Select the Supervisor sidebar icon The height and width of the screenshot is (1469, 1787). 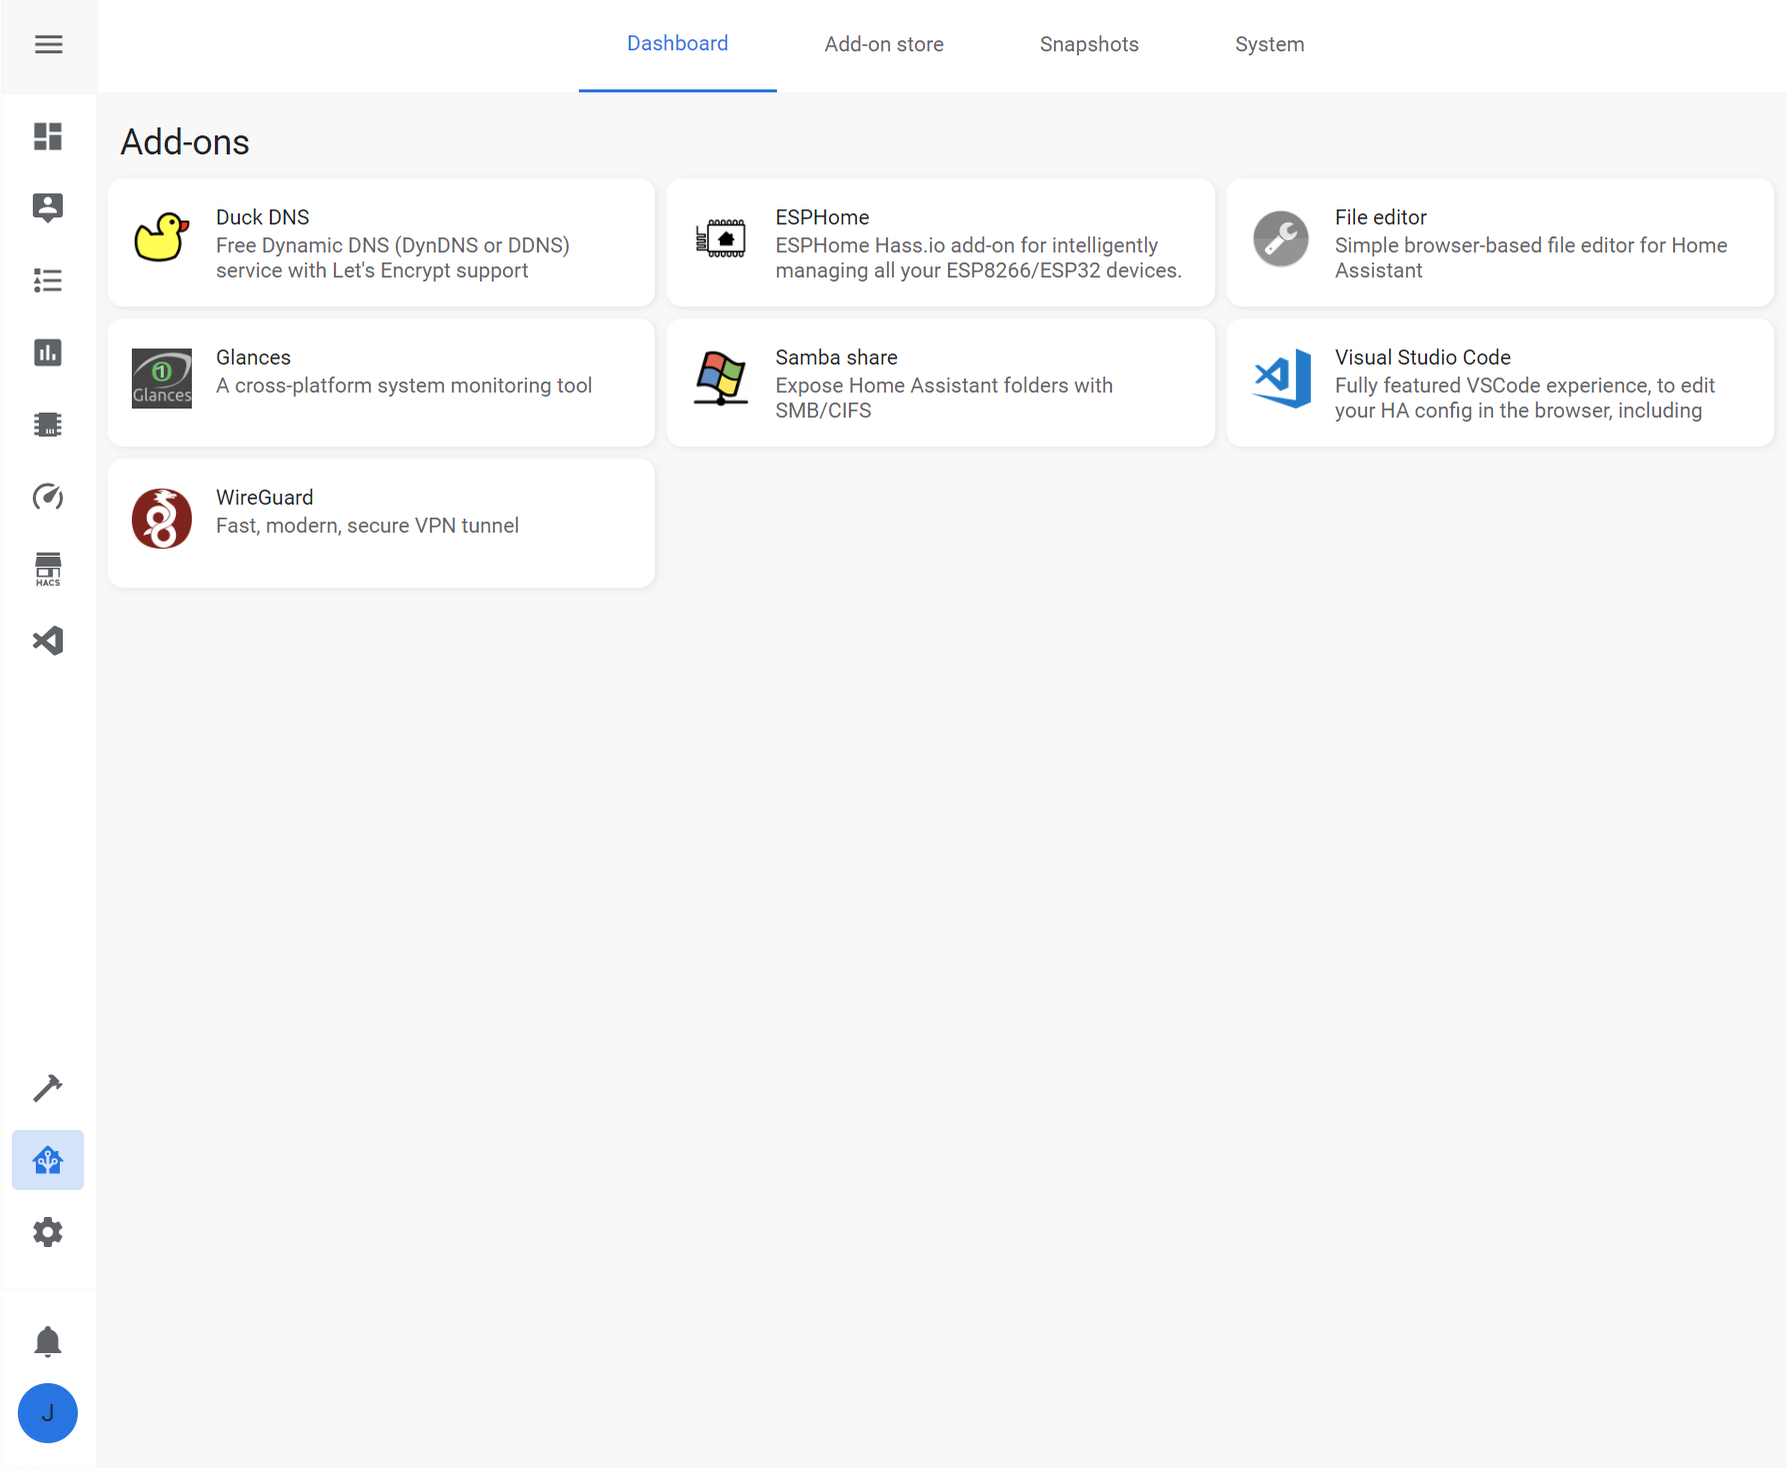coord(48,1160)
